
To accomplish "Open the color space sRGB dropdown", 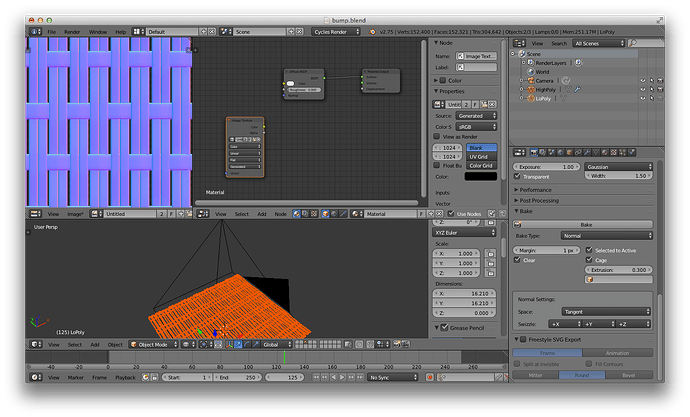I will 476,127.
